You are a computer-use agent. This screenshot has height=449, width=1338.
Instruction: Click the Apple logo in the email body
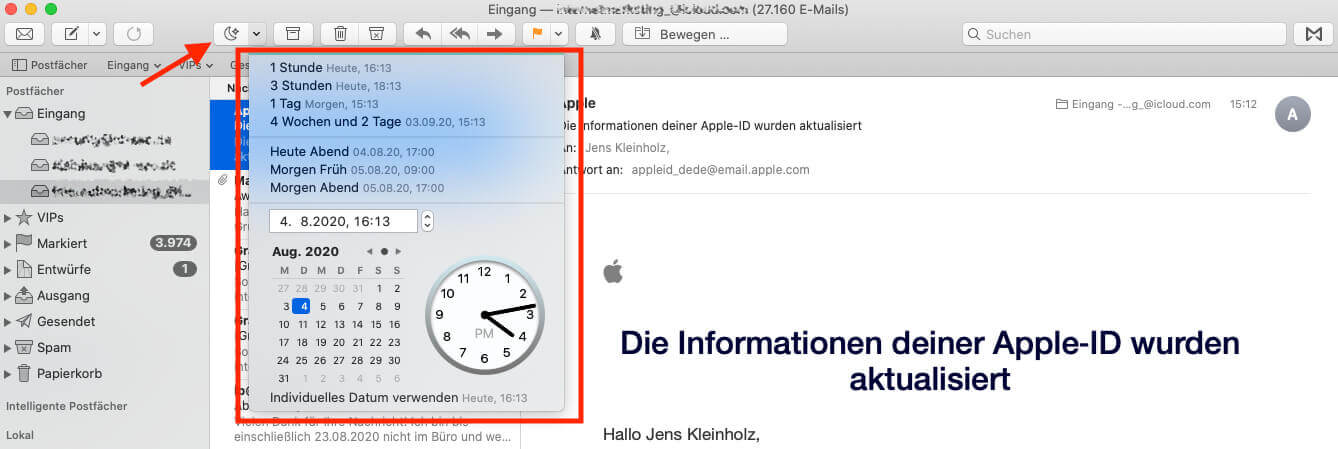tap(613, 270)
